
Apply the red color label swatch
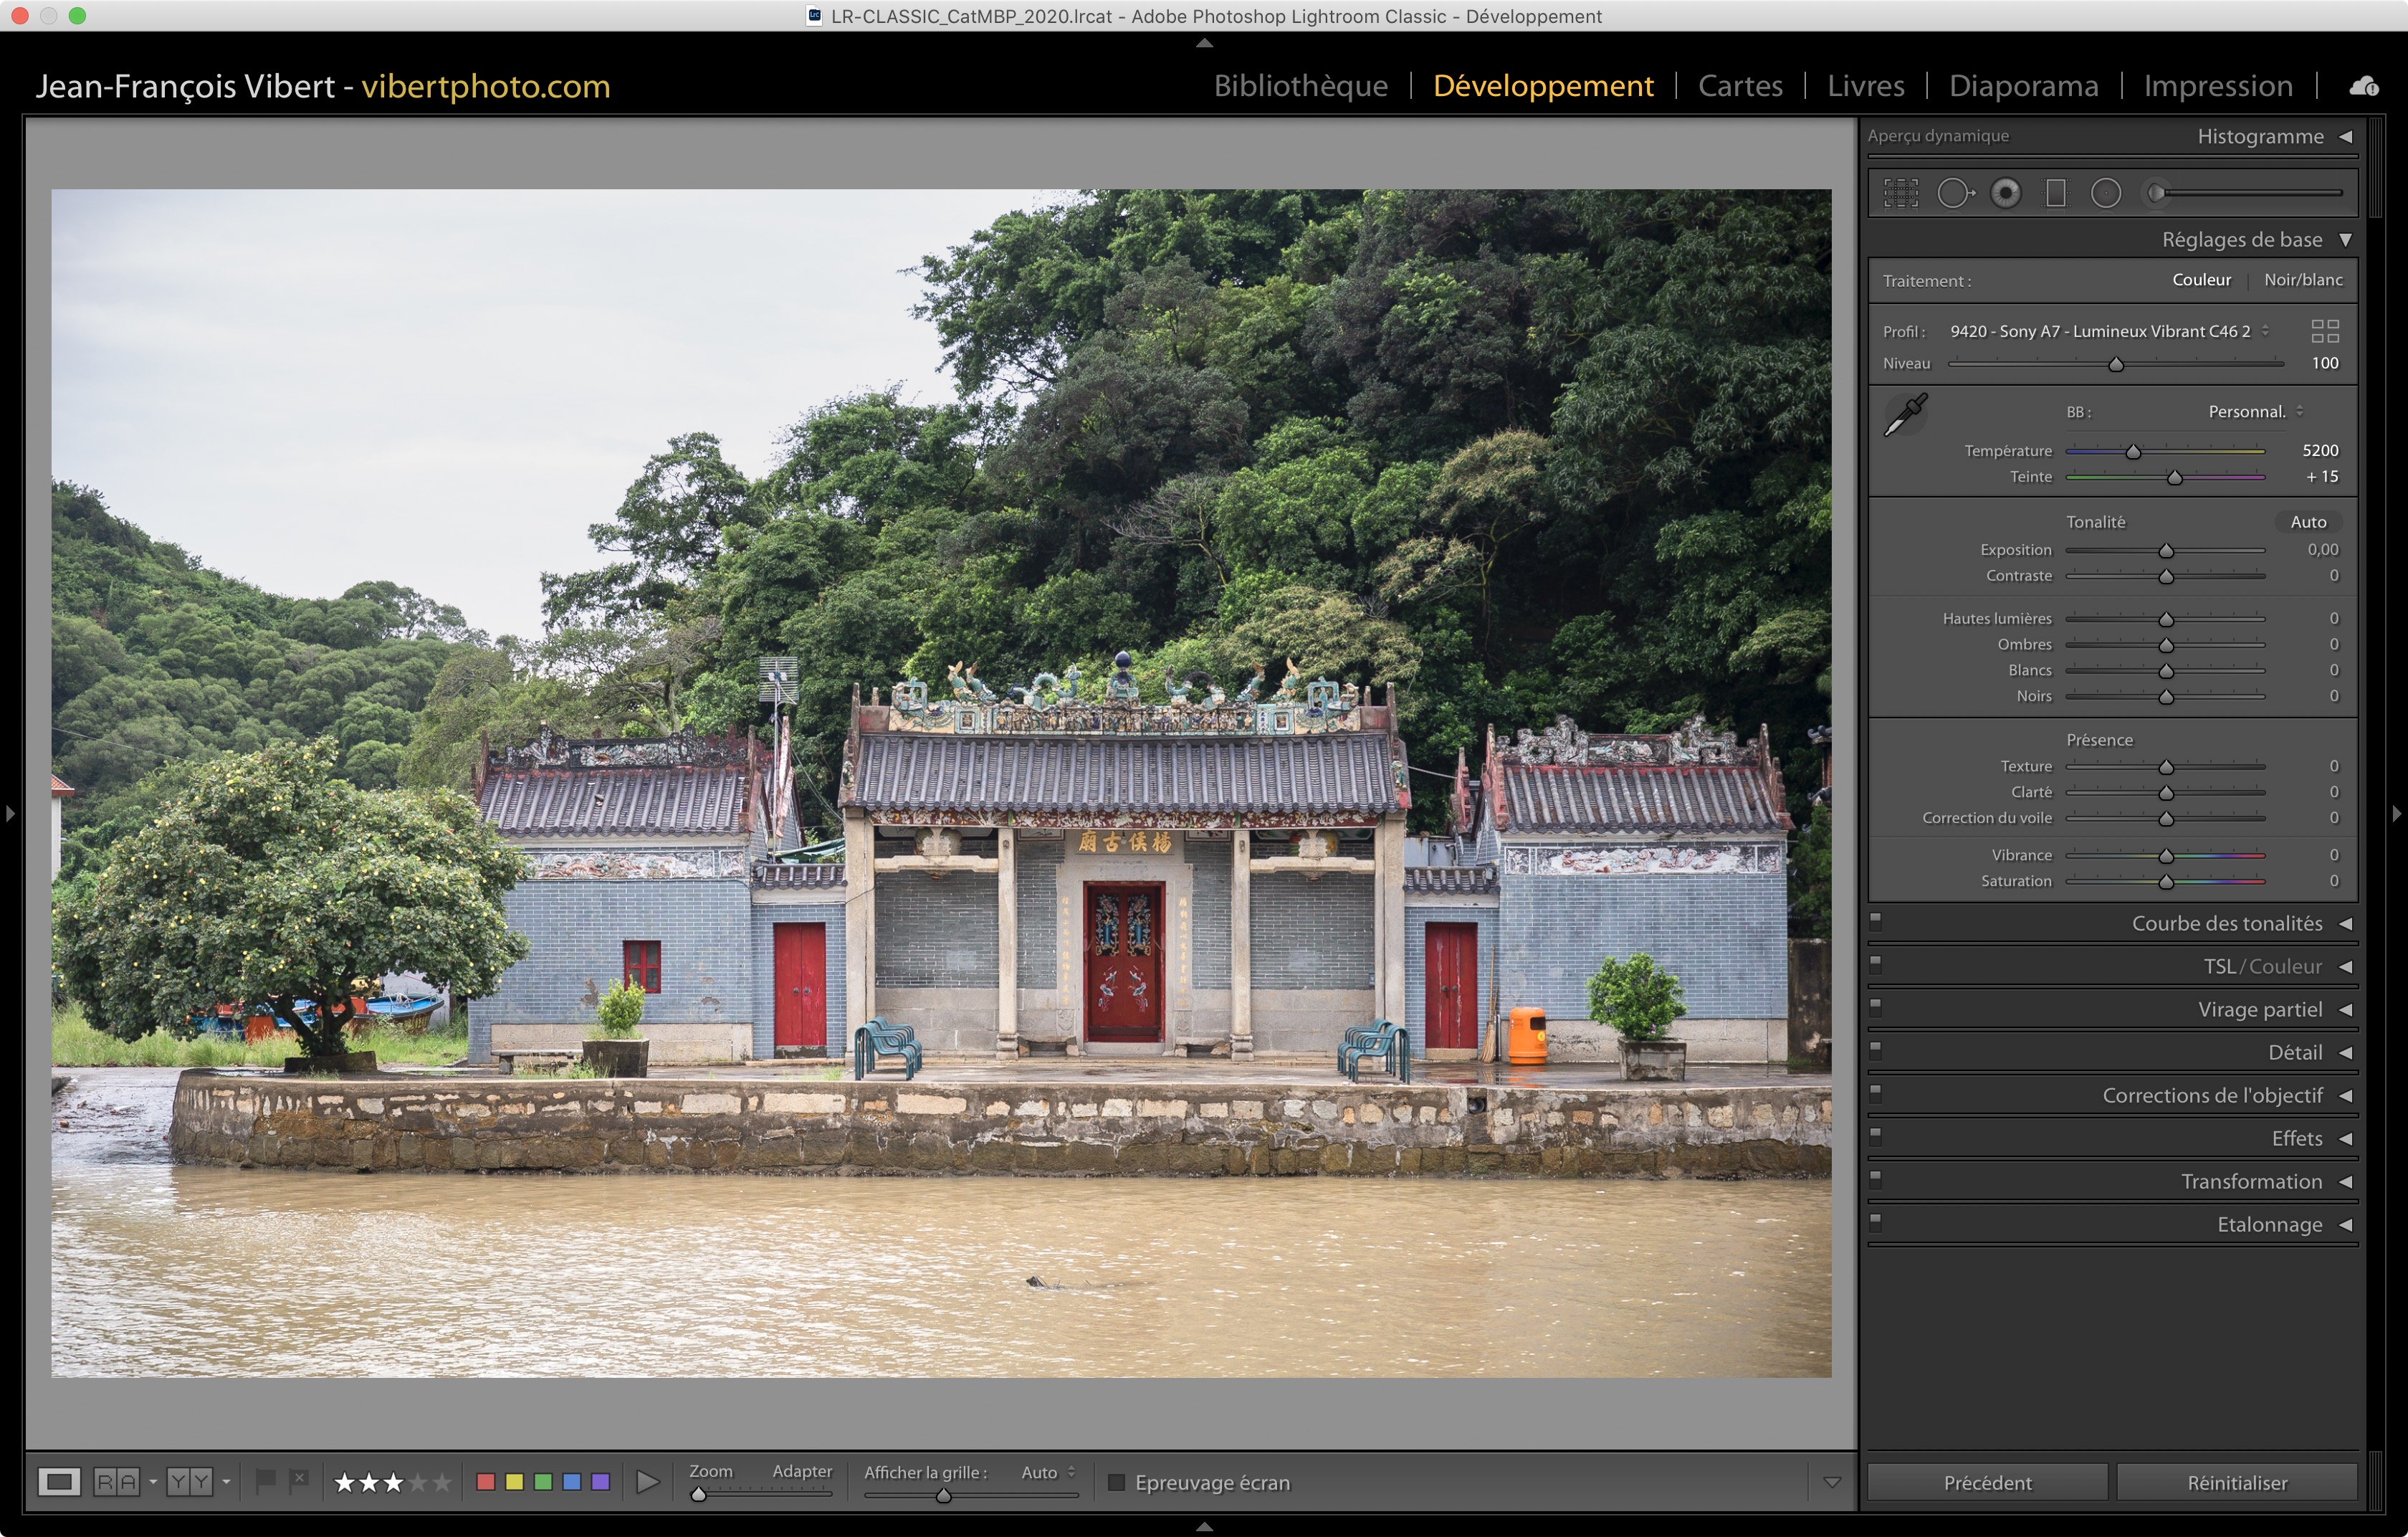pos(486,1482)
